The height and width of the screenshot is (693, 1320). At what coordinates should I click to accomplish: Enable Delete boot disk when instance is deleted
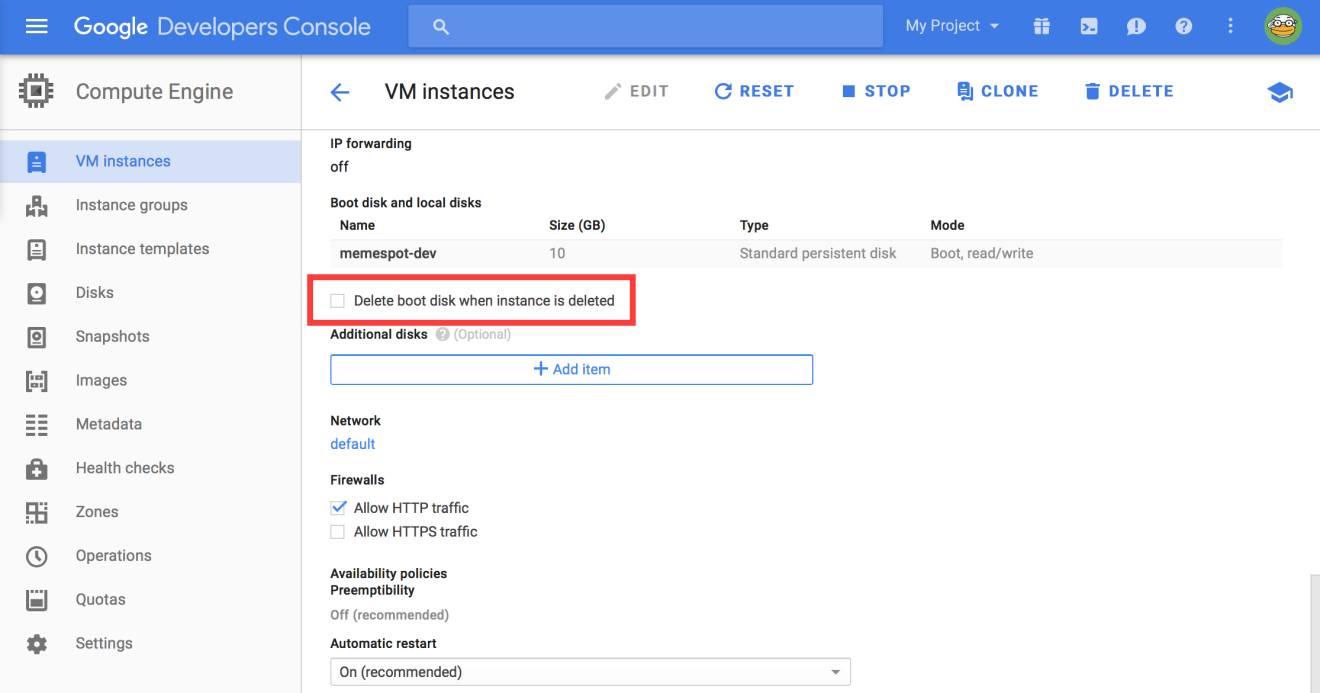coord(338,300)
